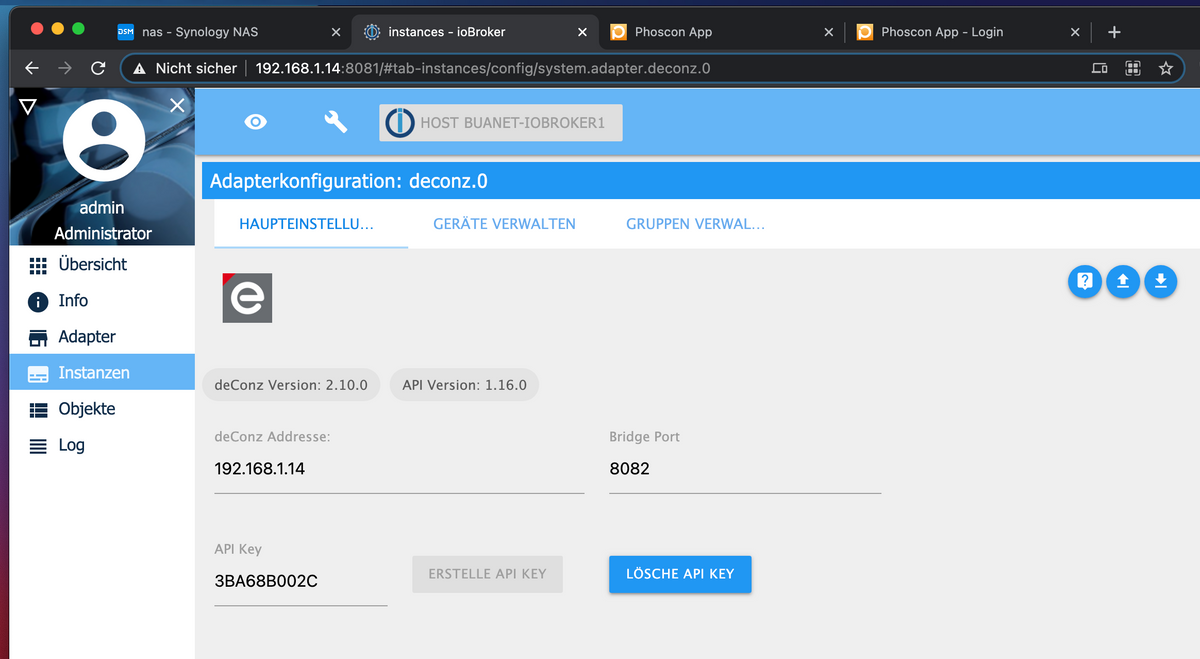Click the Lösche API Key button
Image resolution: width=1200 pixels, height=659 pixels.
pos(680,574)
